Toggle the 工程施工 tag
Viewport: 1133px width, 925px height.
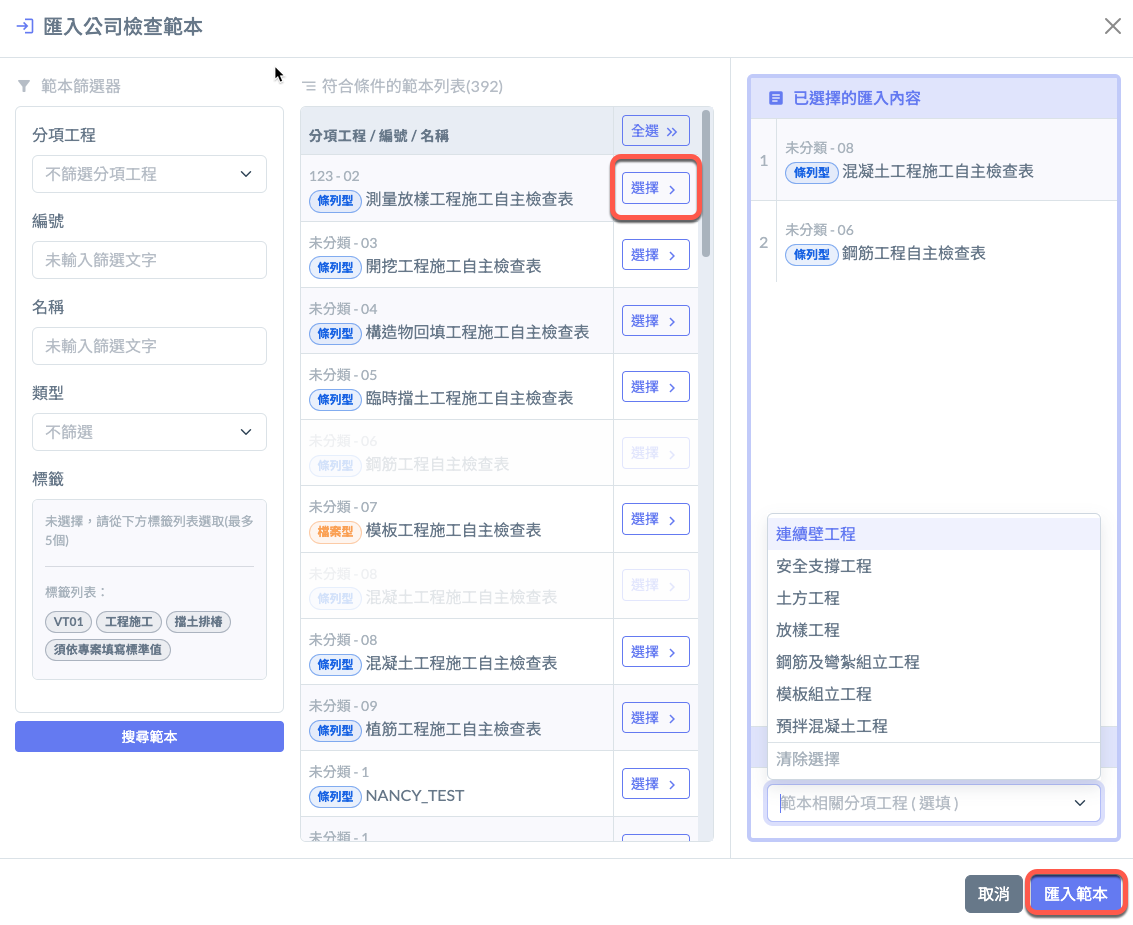128,622
